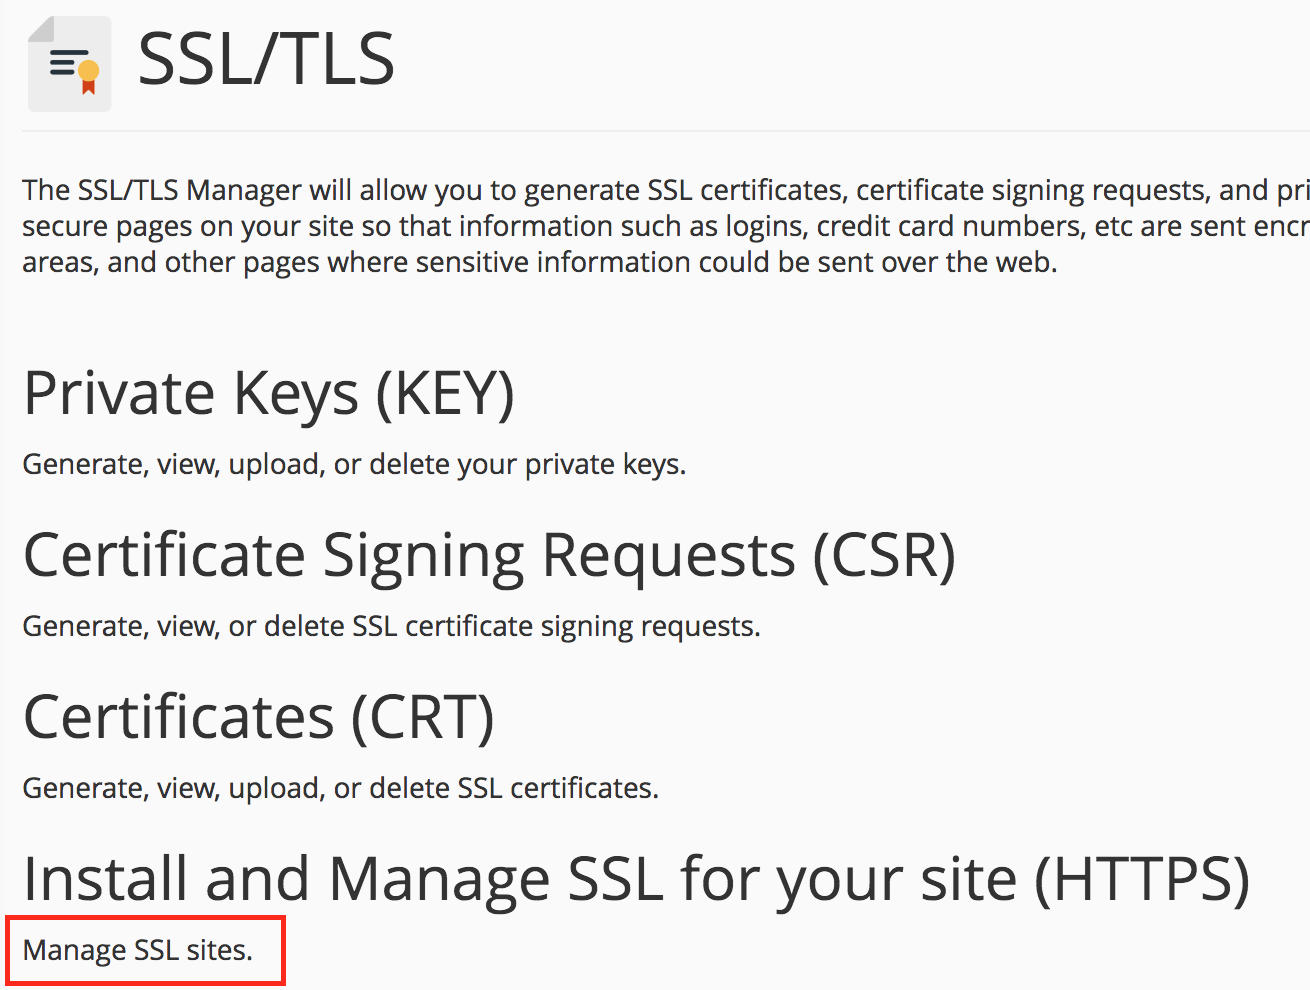Click the Certificates (CRT) heading
Image resolution: width=1310 pixels, height=990 pixels.
pyautogui.click(x=259, y=717)
